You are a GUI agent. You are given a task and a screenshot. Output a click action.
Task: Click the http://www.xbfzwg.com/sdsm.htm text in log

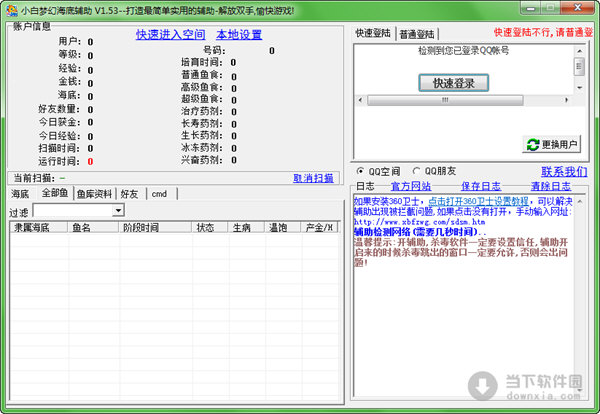419,222
